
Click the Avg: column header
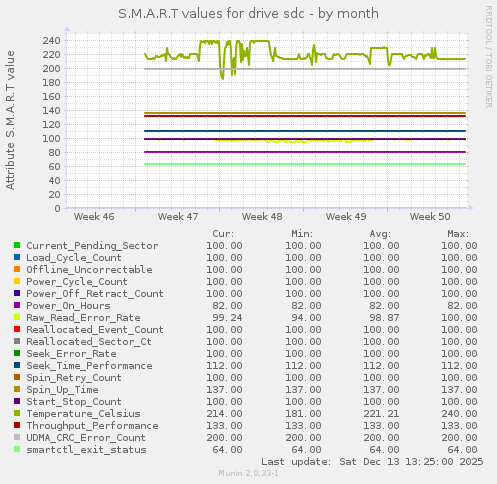tap(380, 234)
